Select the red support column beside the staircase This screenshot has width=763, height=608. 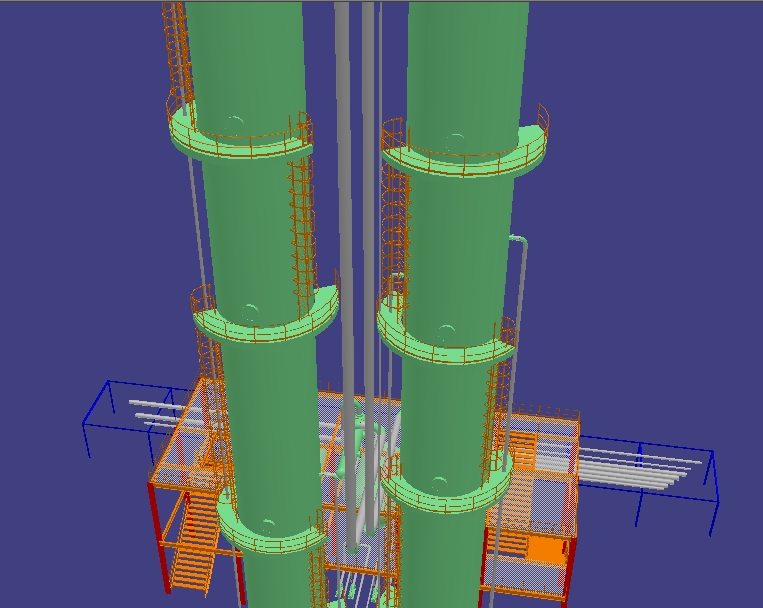tap(160, 538)
